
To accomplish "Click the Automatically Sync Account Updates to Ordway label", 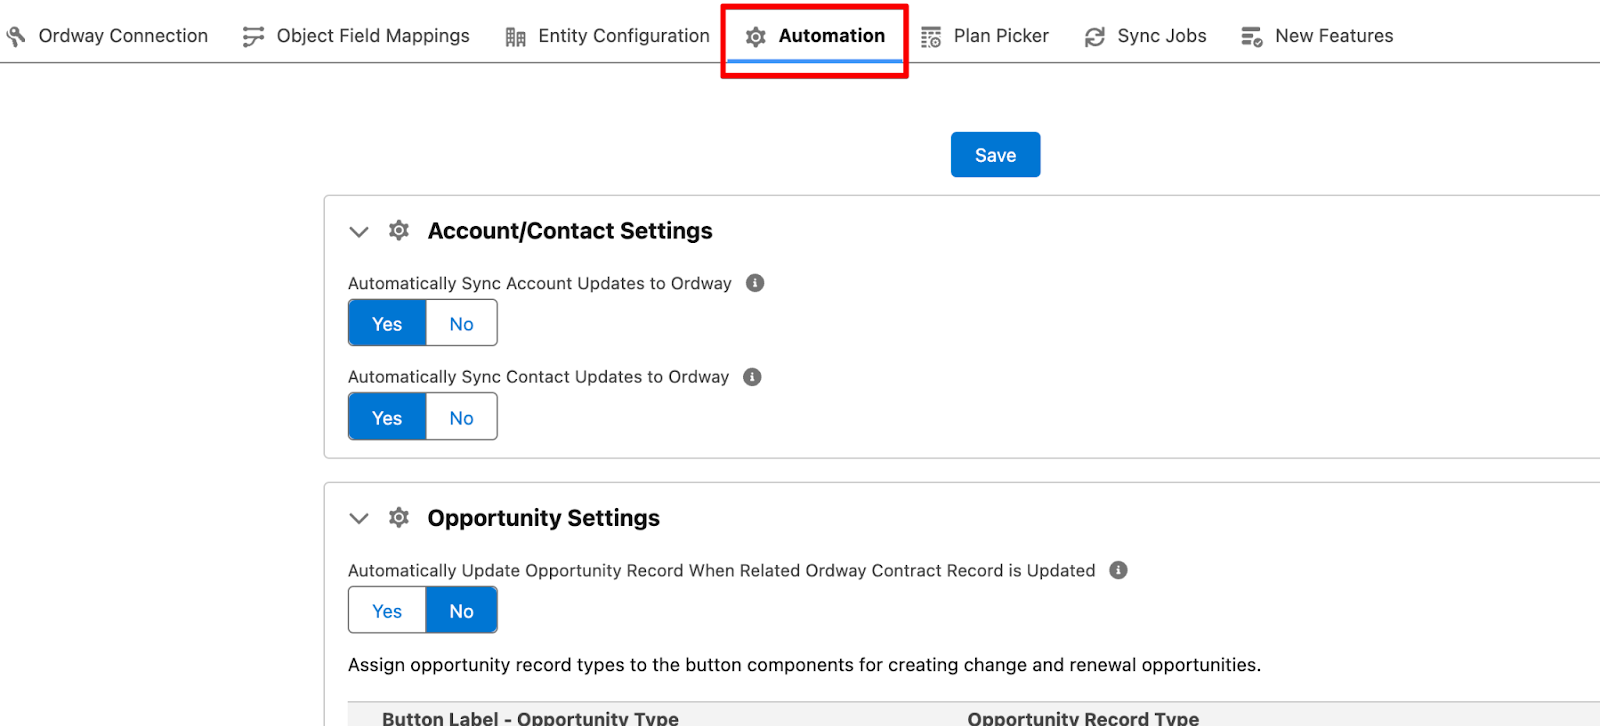I will click(540, 283).
